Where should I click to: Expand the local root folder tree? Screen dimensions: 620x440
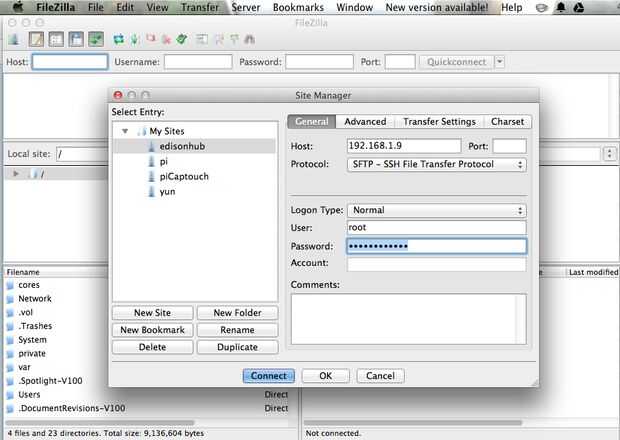tap(16, 174)
